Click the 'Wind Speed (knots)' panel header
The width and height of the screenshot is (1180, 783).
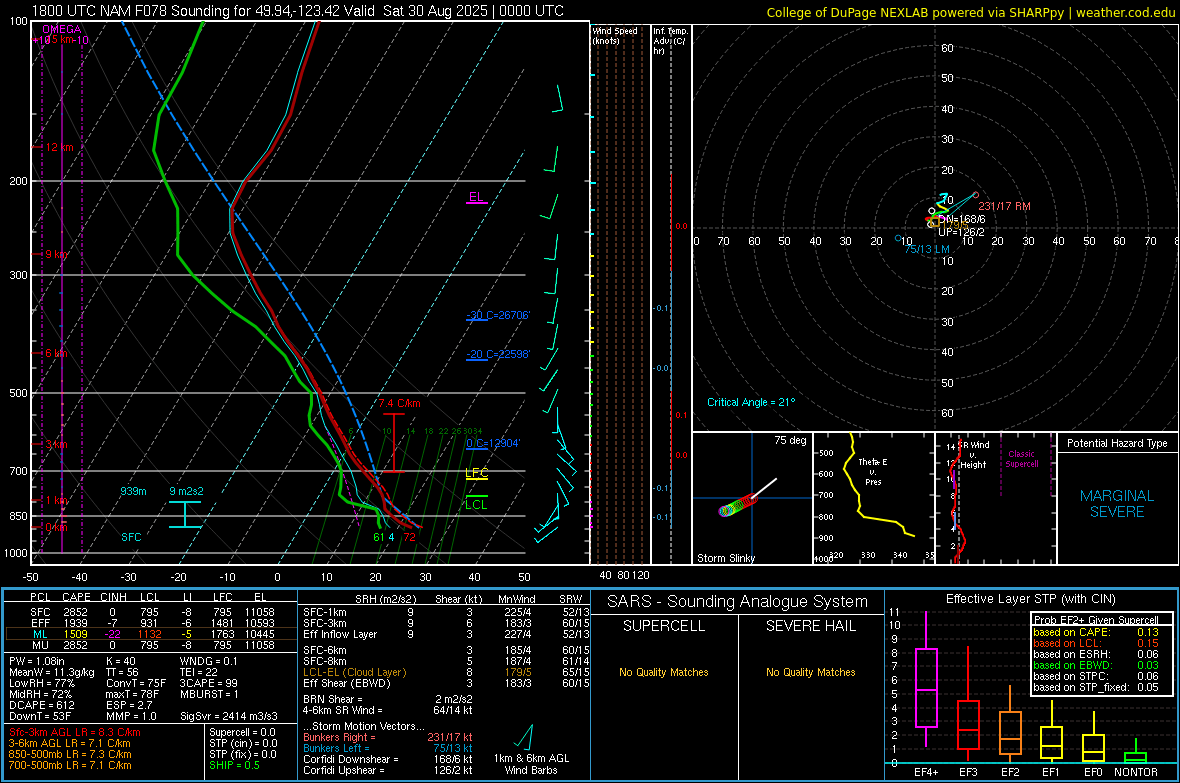click(x=615, y=35)
